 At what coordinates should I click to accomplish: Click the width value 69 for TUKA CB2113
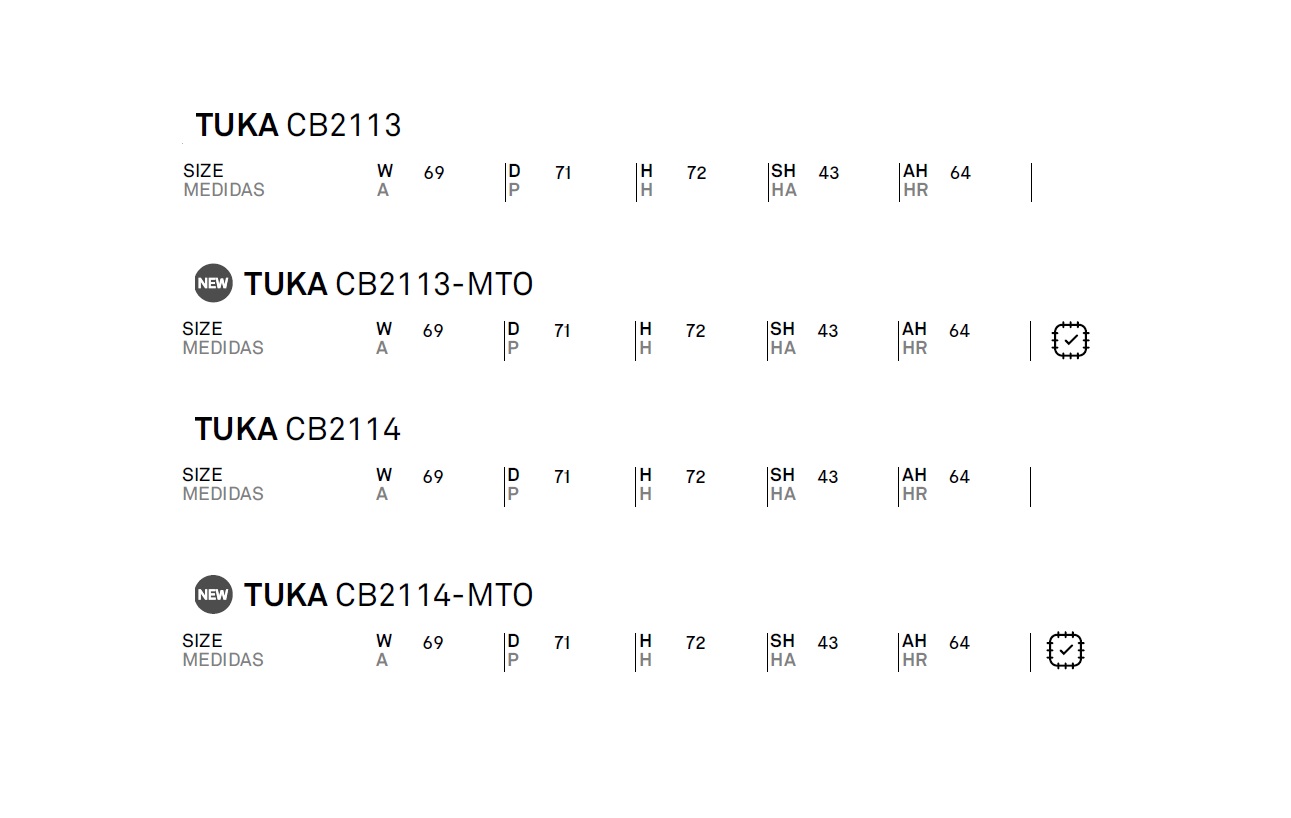(x=434, y=173)
